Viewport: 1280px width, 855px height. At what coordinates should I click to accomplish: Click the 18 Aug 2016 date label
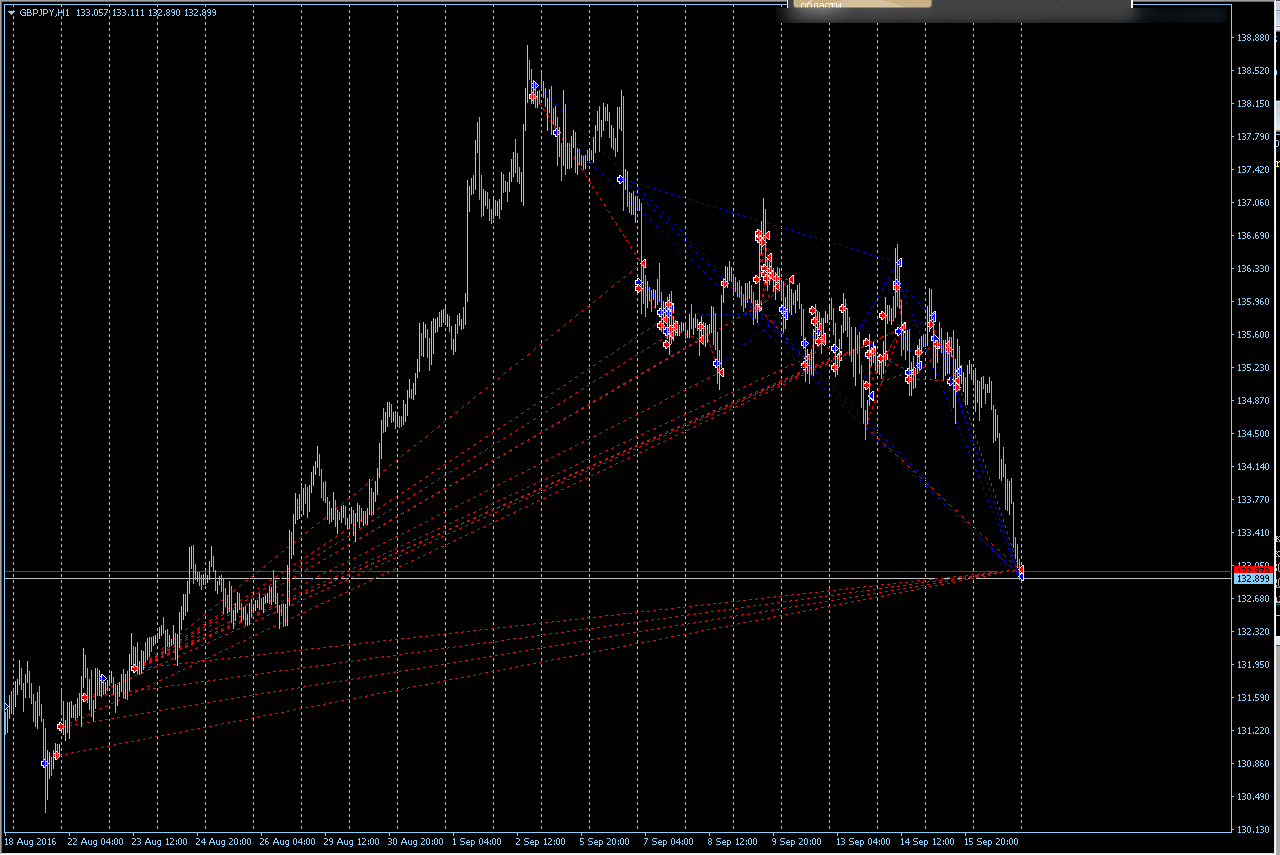tap(30, 842)
